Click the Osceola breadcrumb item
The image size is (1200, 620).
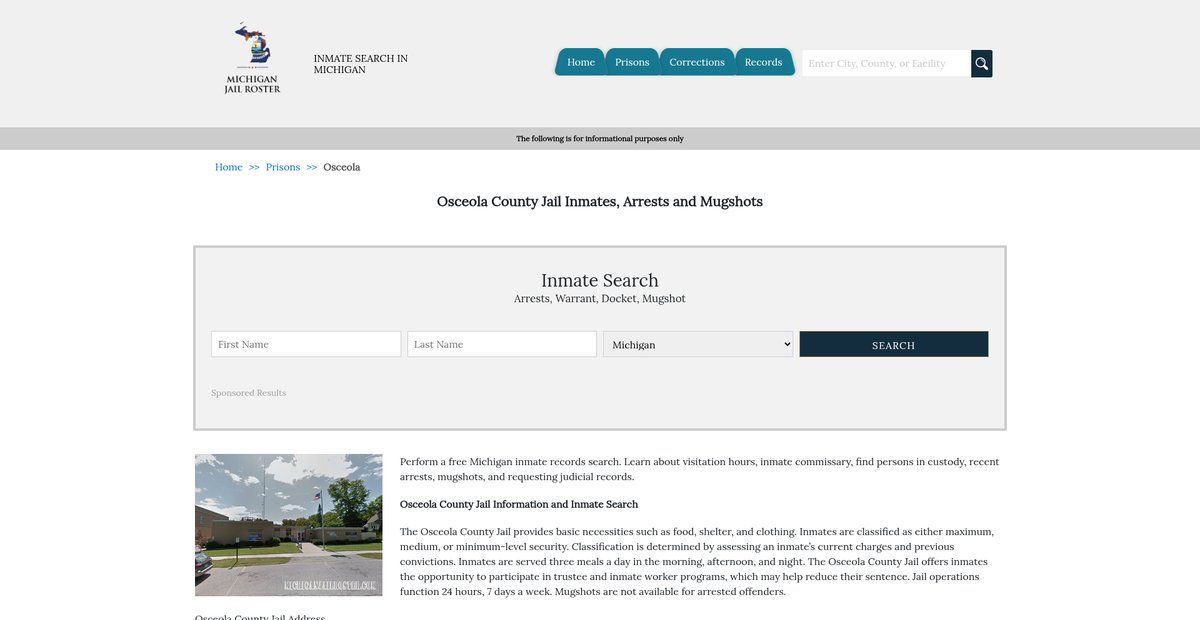pos(342,167)
